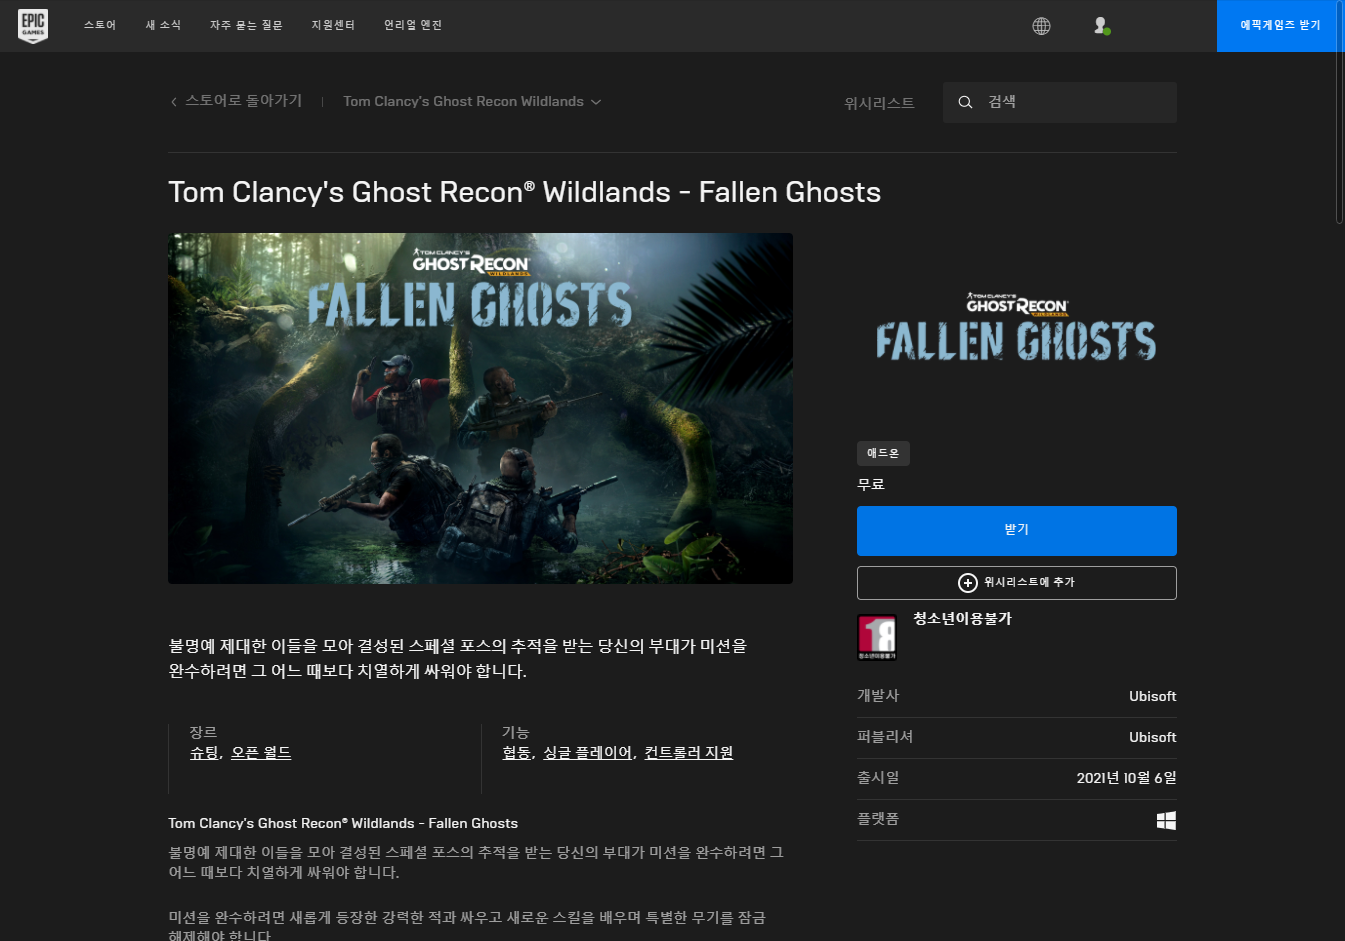The height and width of the screenshot is (941, 1345).
Task: Click the blue 받기 button
Action: 1016,531
